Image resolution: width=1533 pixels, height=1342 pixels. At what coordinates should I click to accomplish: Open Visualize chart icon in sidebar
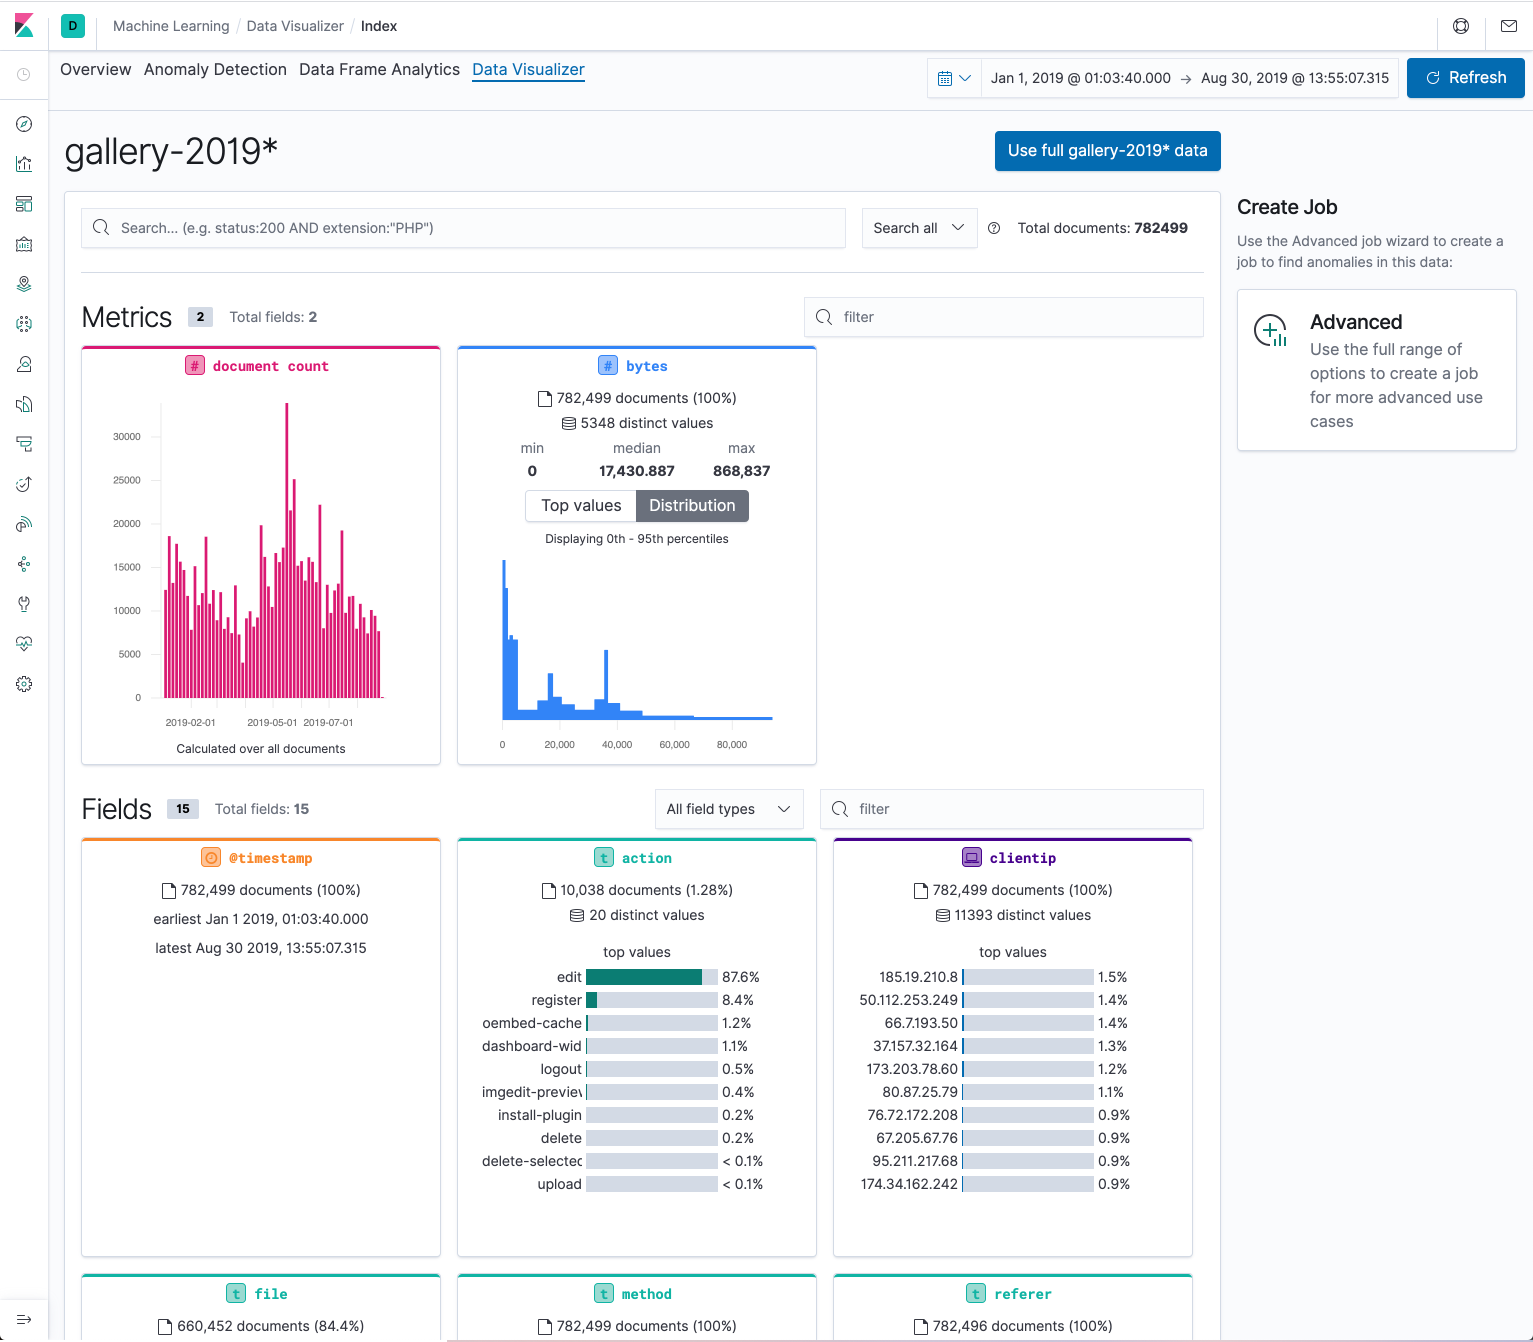24,164
